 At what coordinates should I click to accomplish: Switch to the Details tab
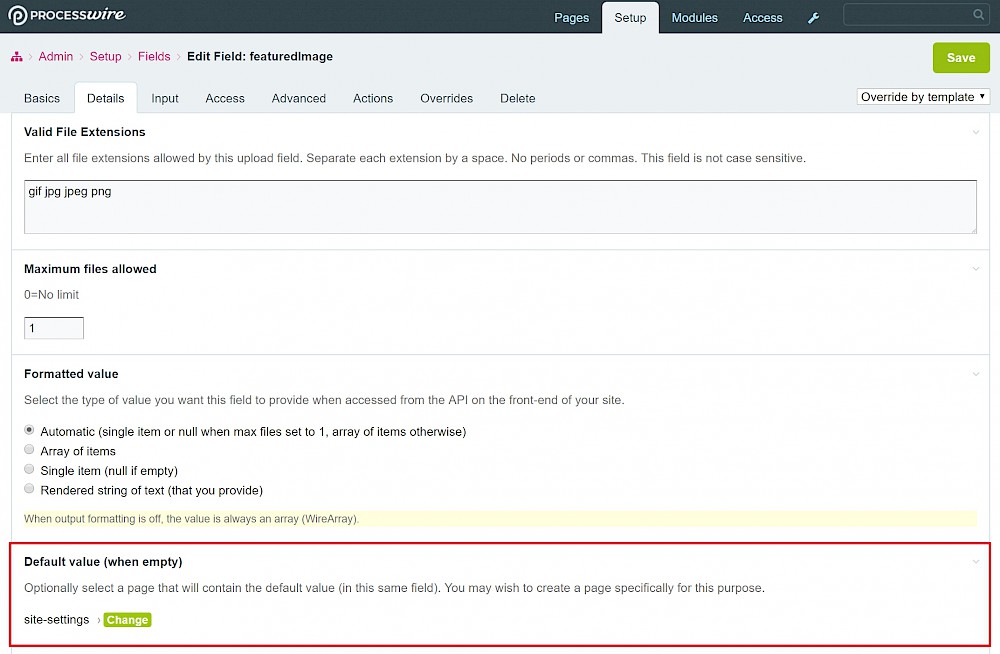[x=106, y=98]
